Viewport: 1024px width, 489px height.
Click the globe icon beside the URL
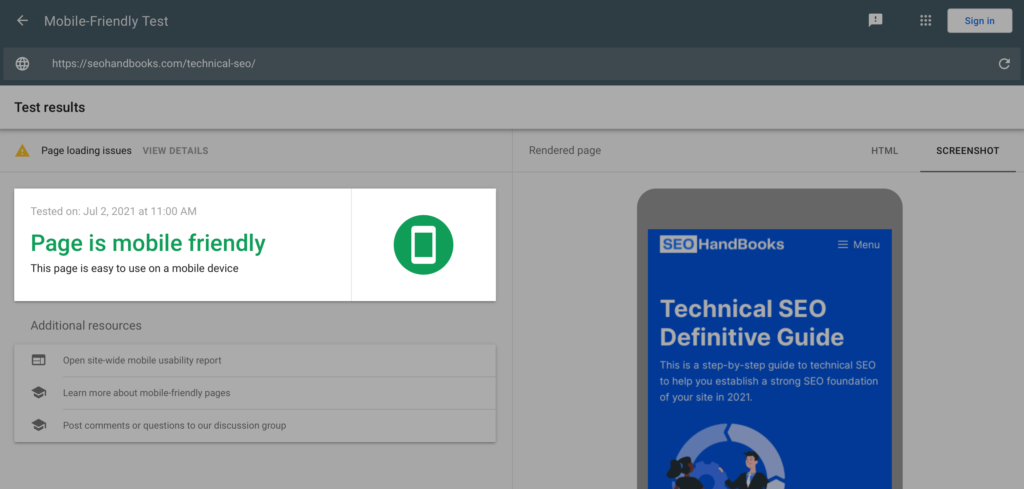tap(22, 64)
